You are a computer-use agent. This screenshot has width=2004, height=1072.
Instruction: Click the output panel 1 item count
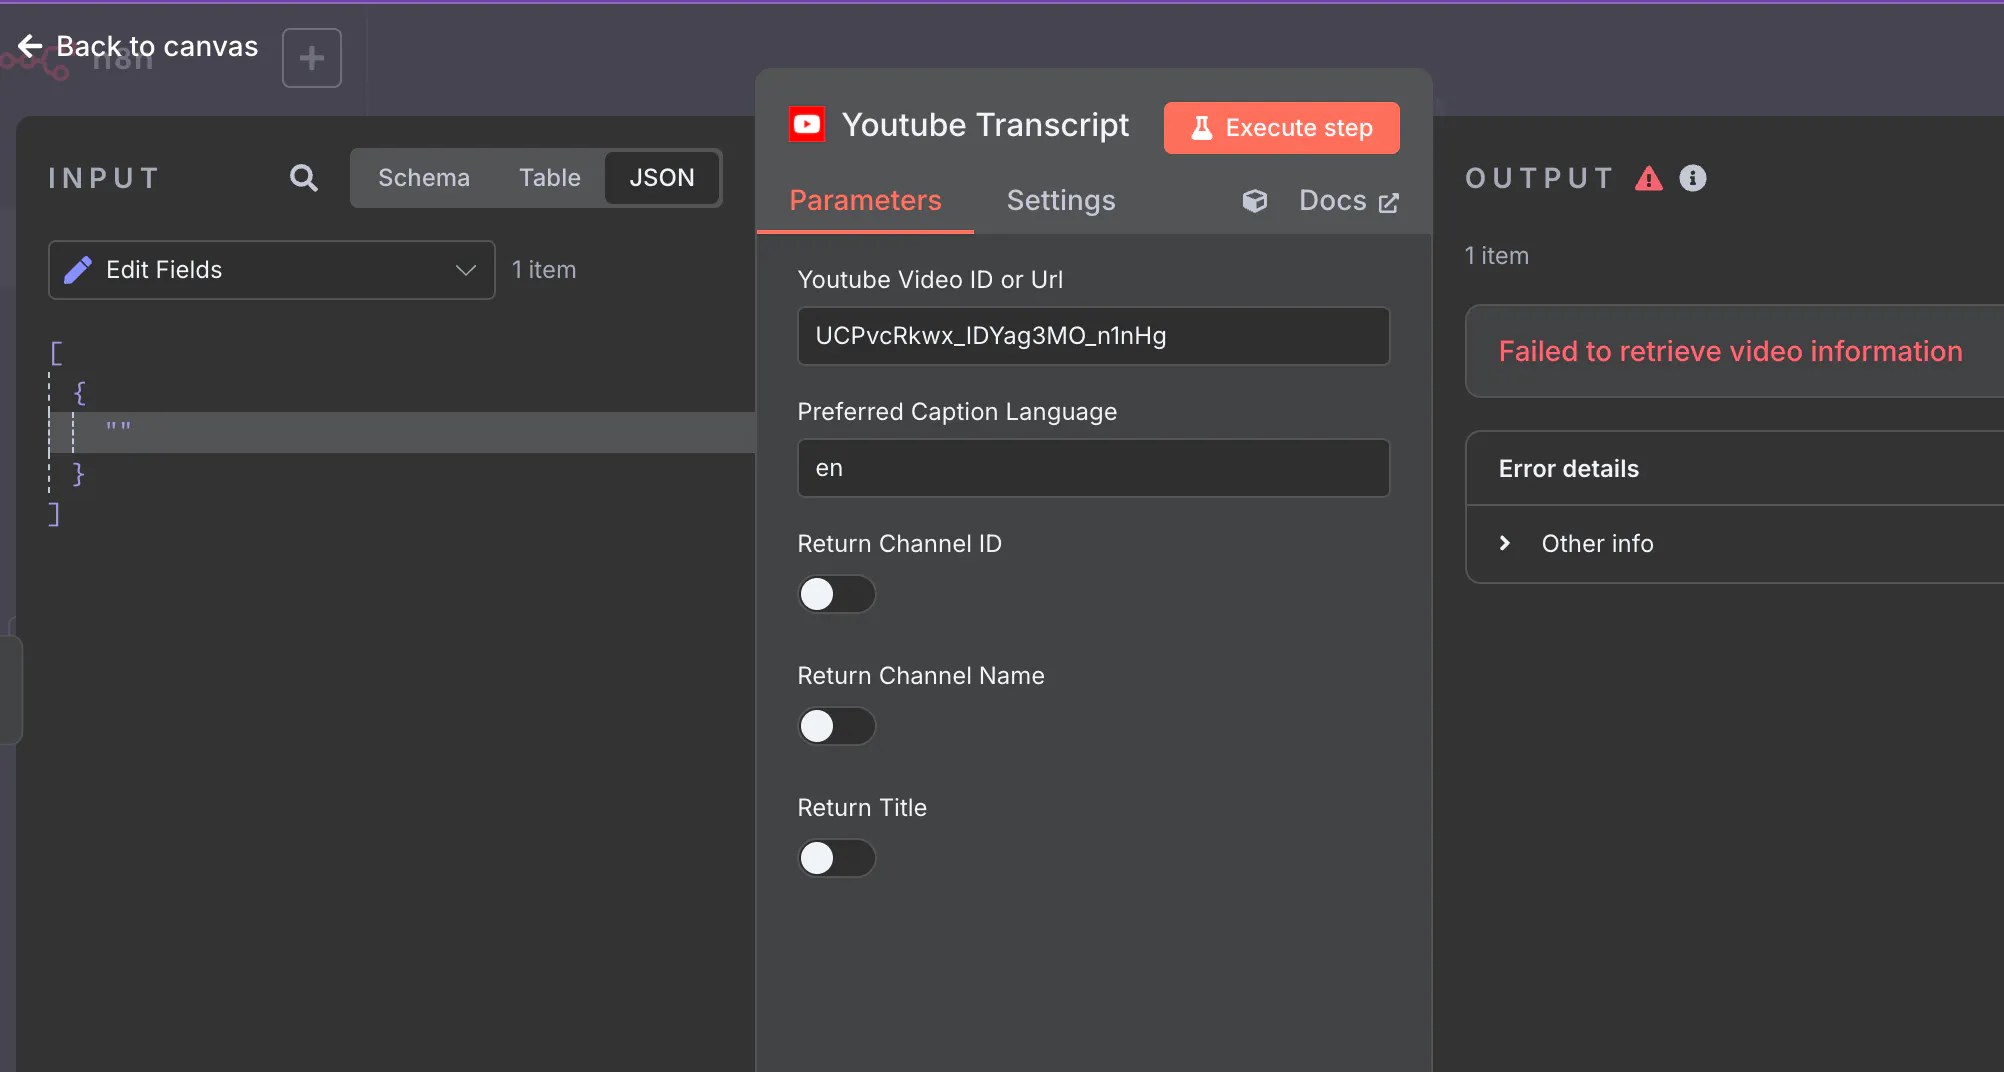[x=1497, y=256]
